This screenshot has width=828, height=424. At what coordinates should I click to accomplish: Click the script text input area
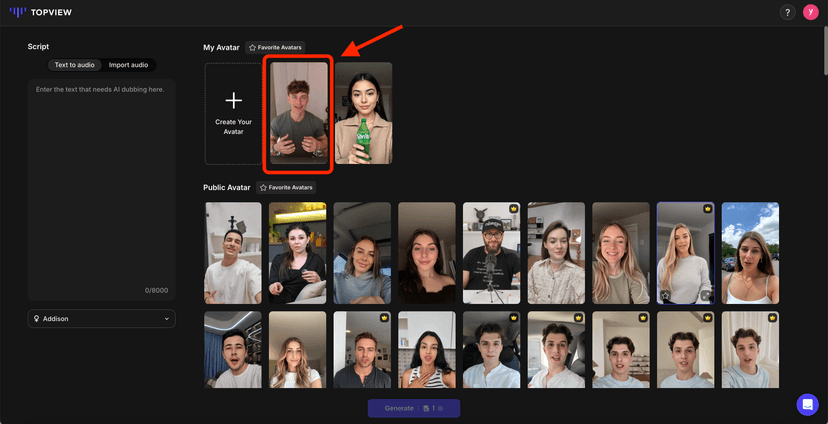point(101,180)
